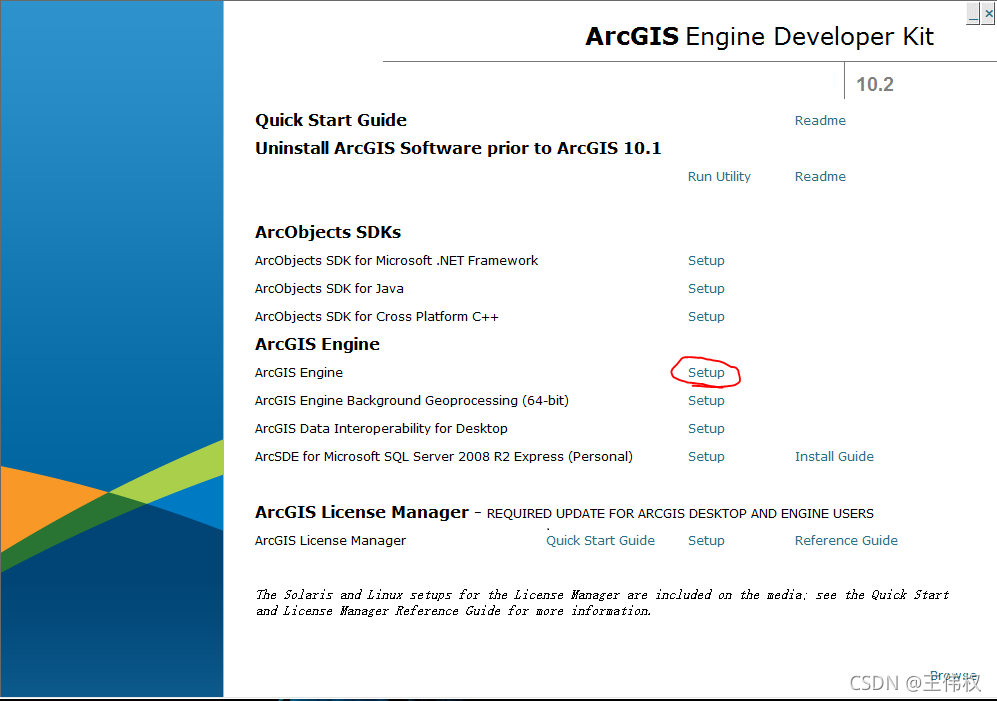Image resolution: width=997 pixels, height=701 pixels.
Task: Launch Setup for ArcGIS License Manager
Action: tap(706, 541)
